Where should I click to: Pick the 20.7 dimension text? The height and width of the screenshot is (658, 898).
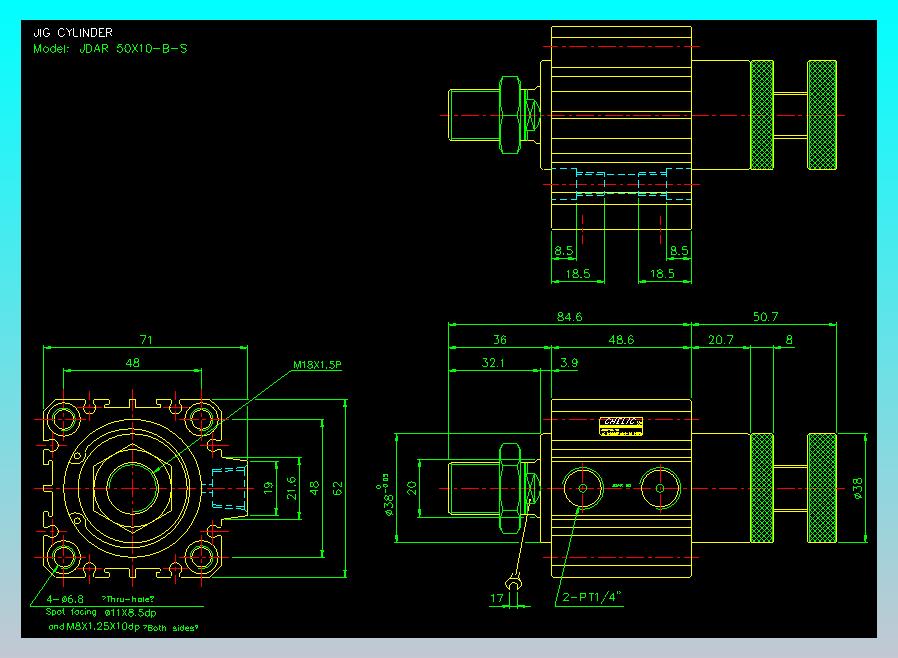click(720, 340)
